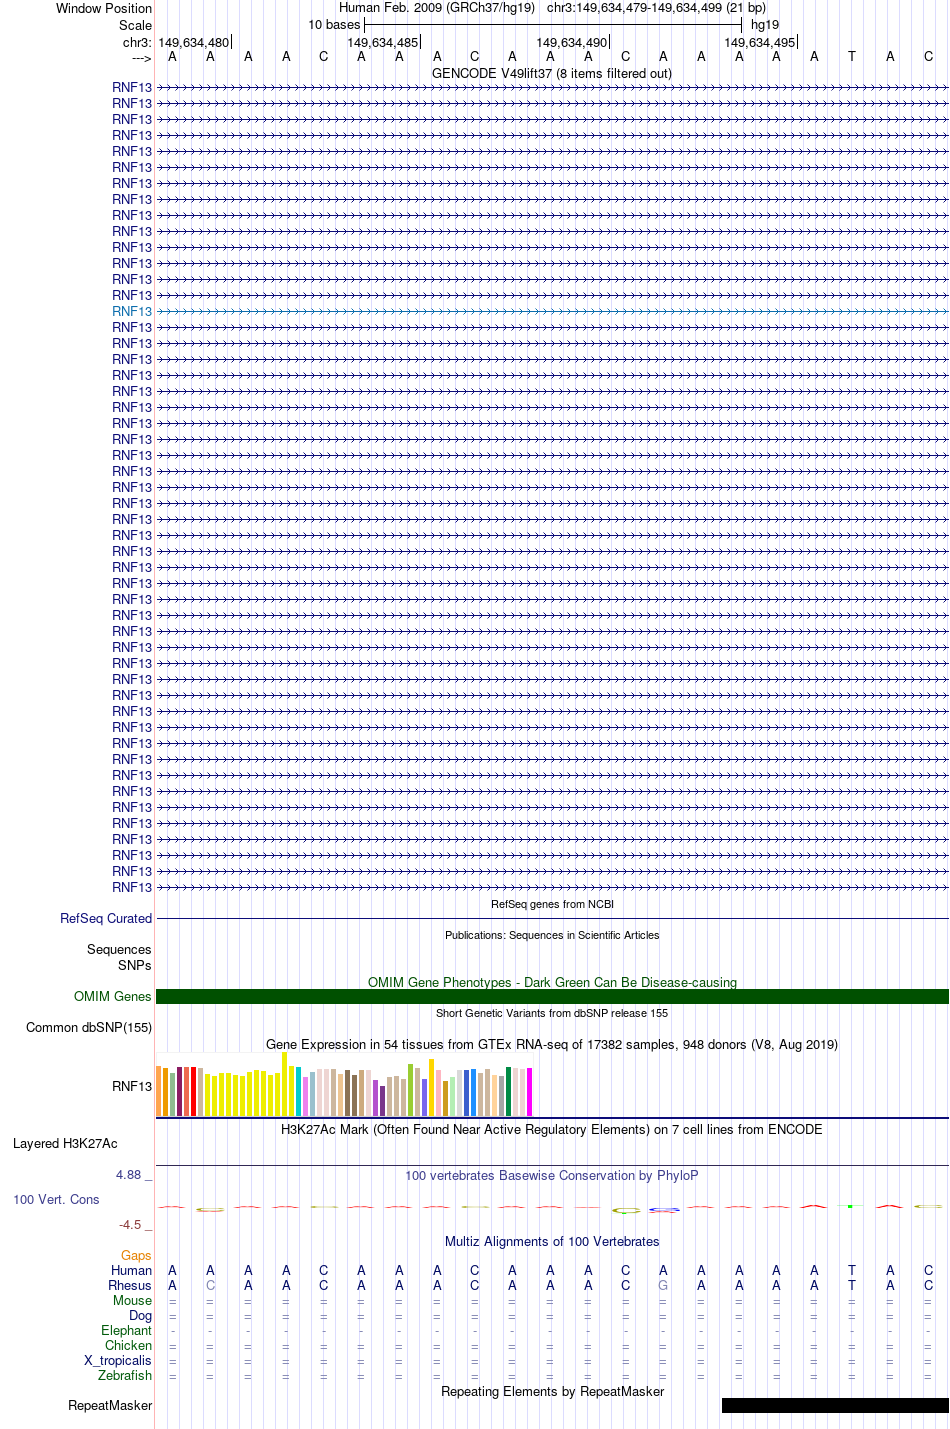Open the OMIM Gene Phenotypes track title
The height and width of the screenshot is (1429, 950).
pos(552,983)
